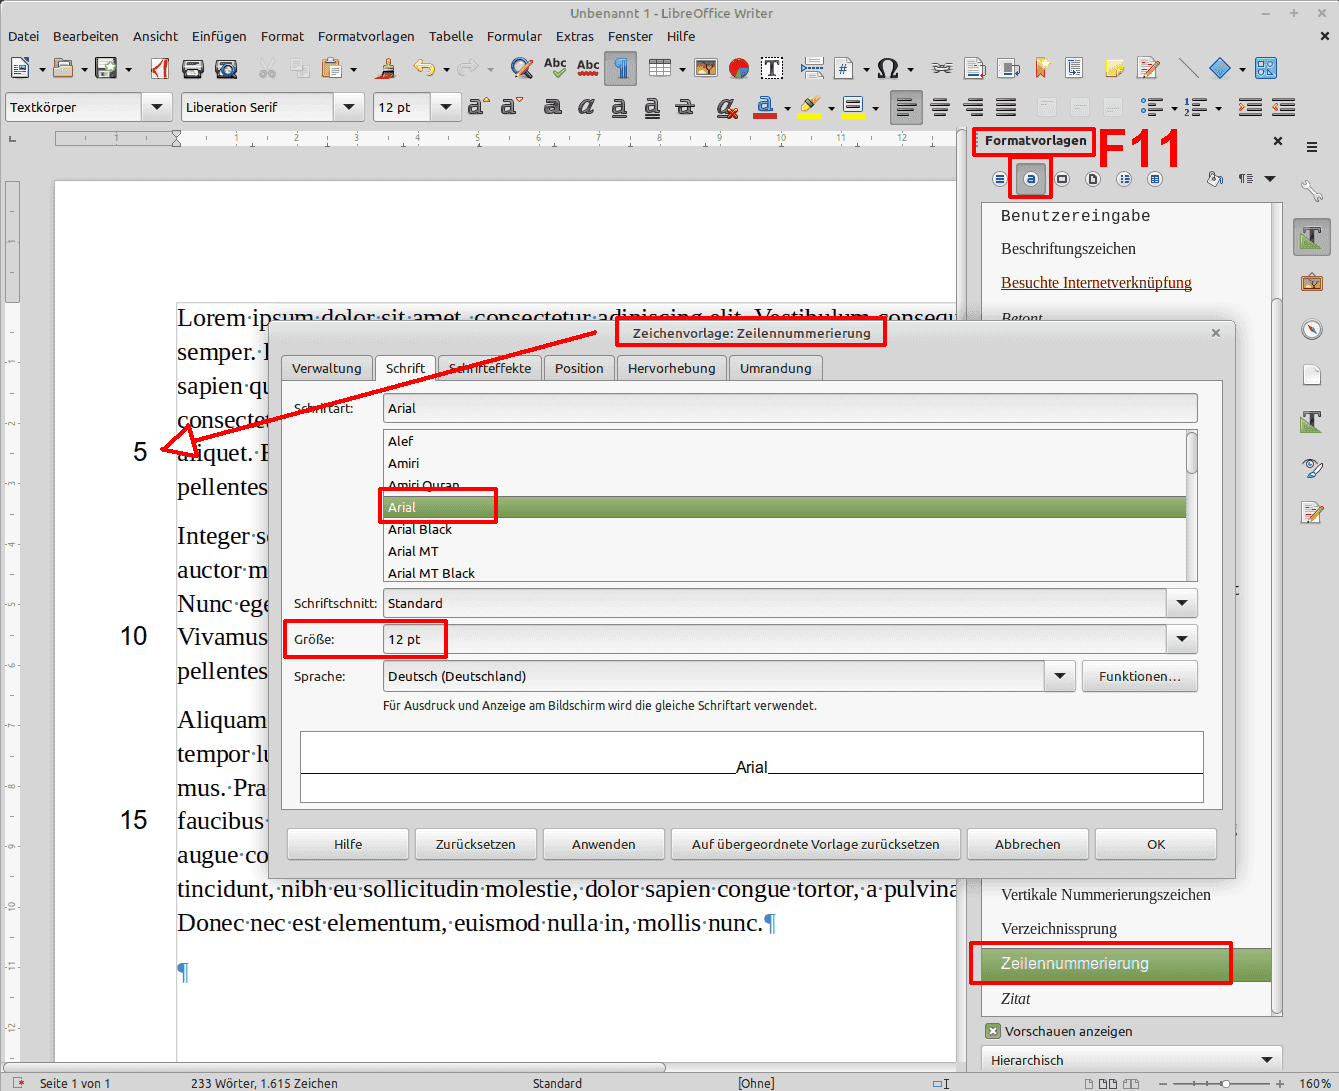Open the Tabelle menu
The height and width of the screenshot is (1091, 1339).
point(451,36)
